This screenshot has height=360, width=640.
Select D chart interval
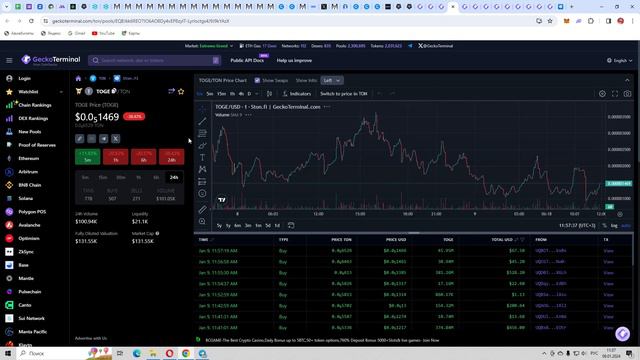coord(249,94)
